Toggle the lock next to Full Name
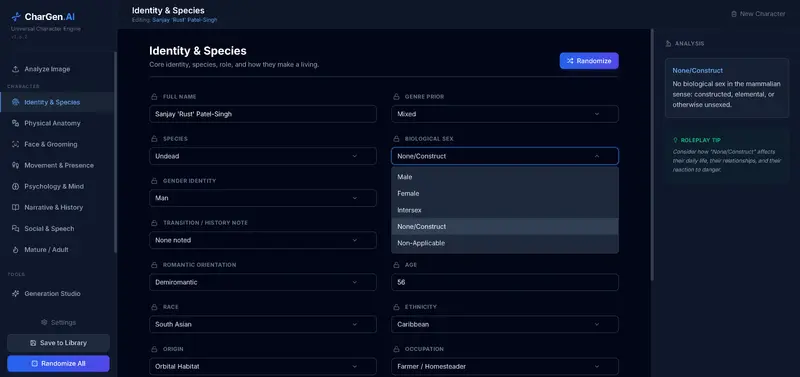 click(154, 96)
